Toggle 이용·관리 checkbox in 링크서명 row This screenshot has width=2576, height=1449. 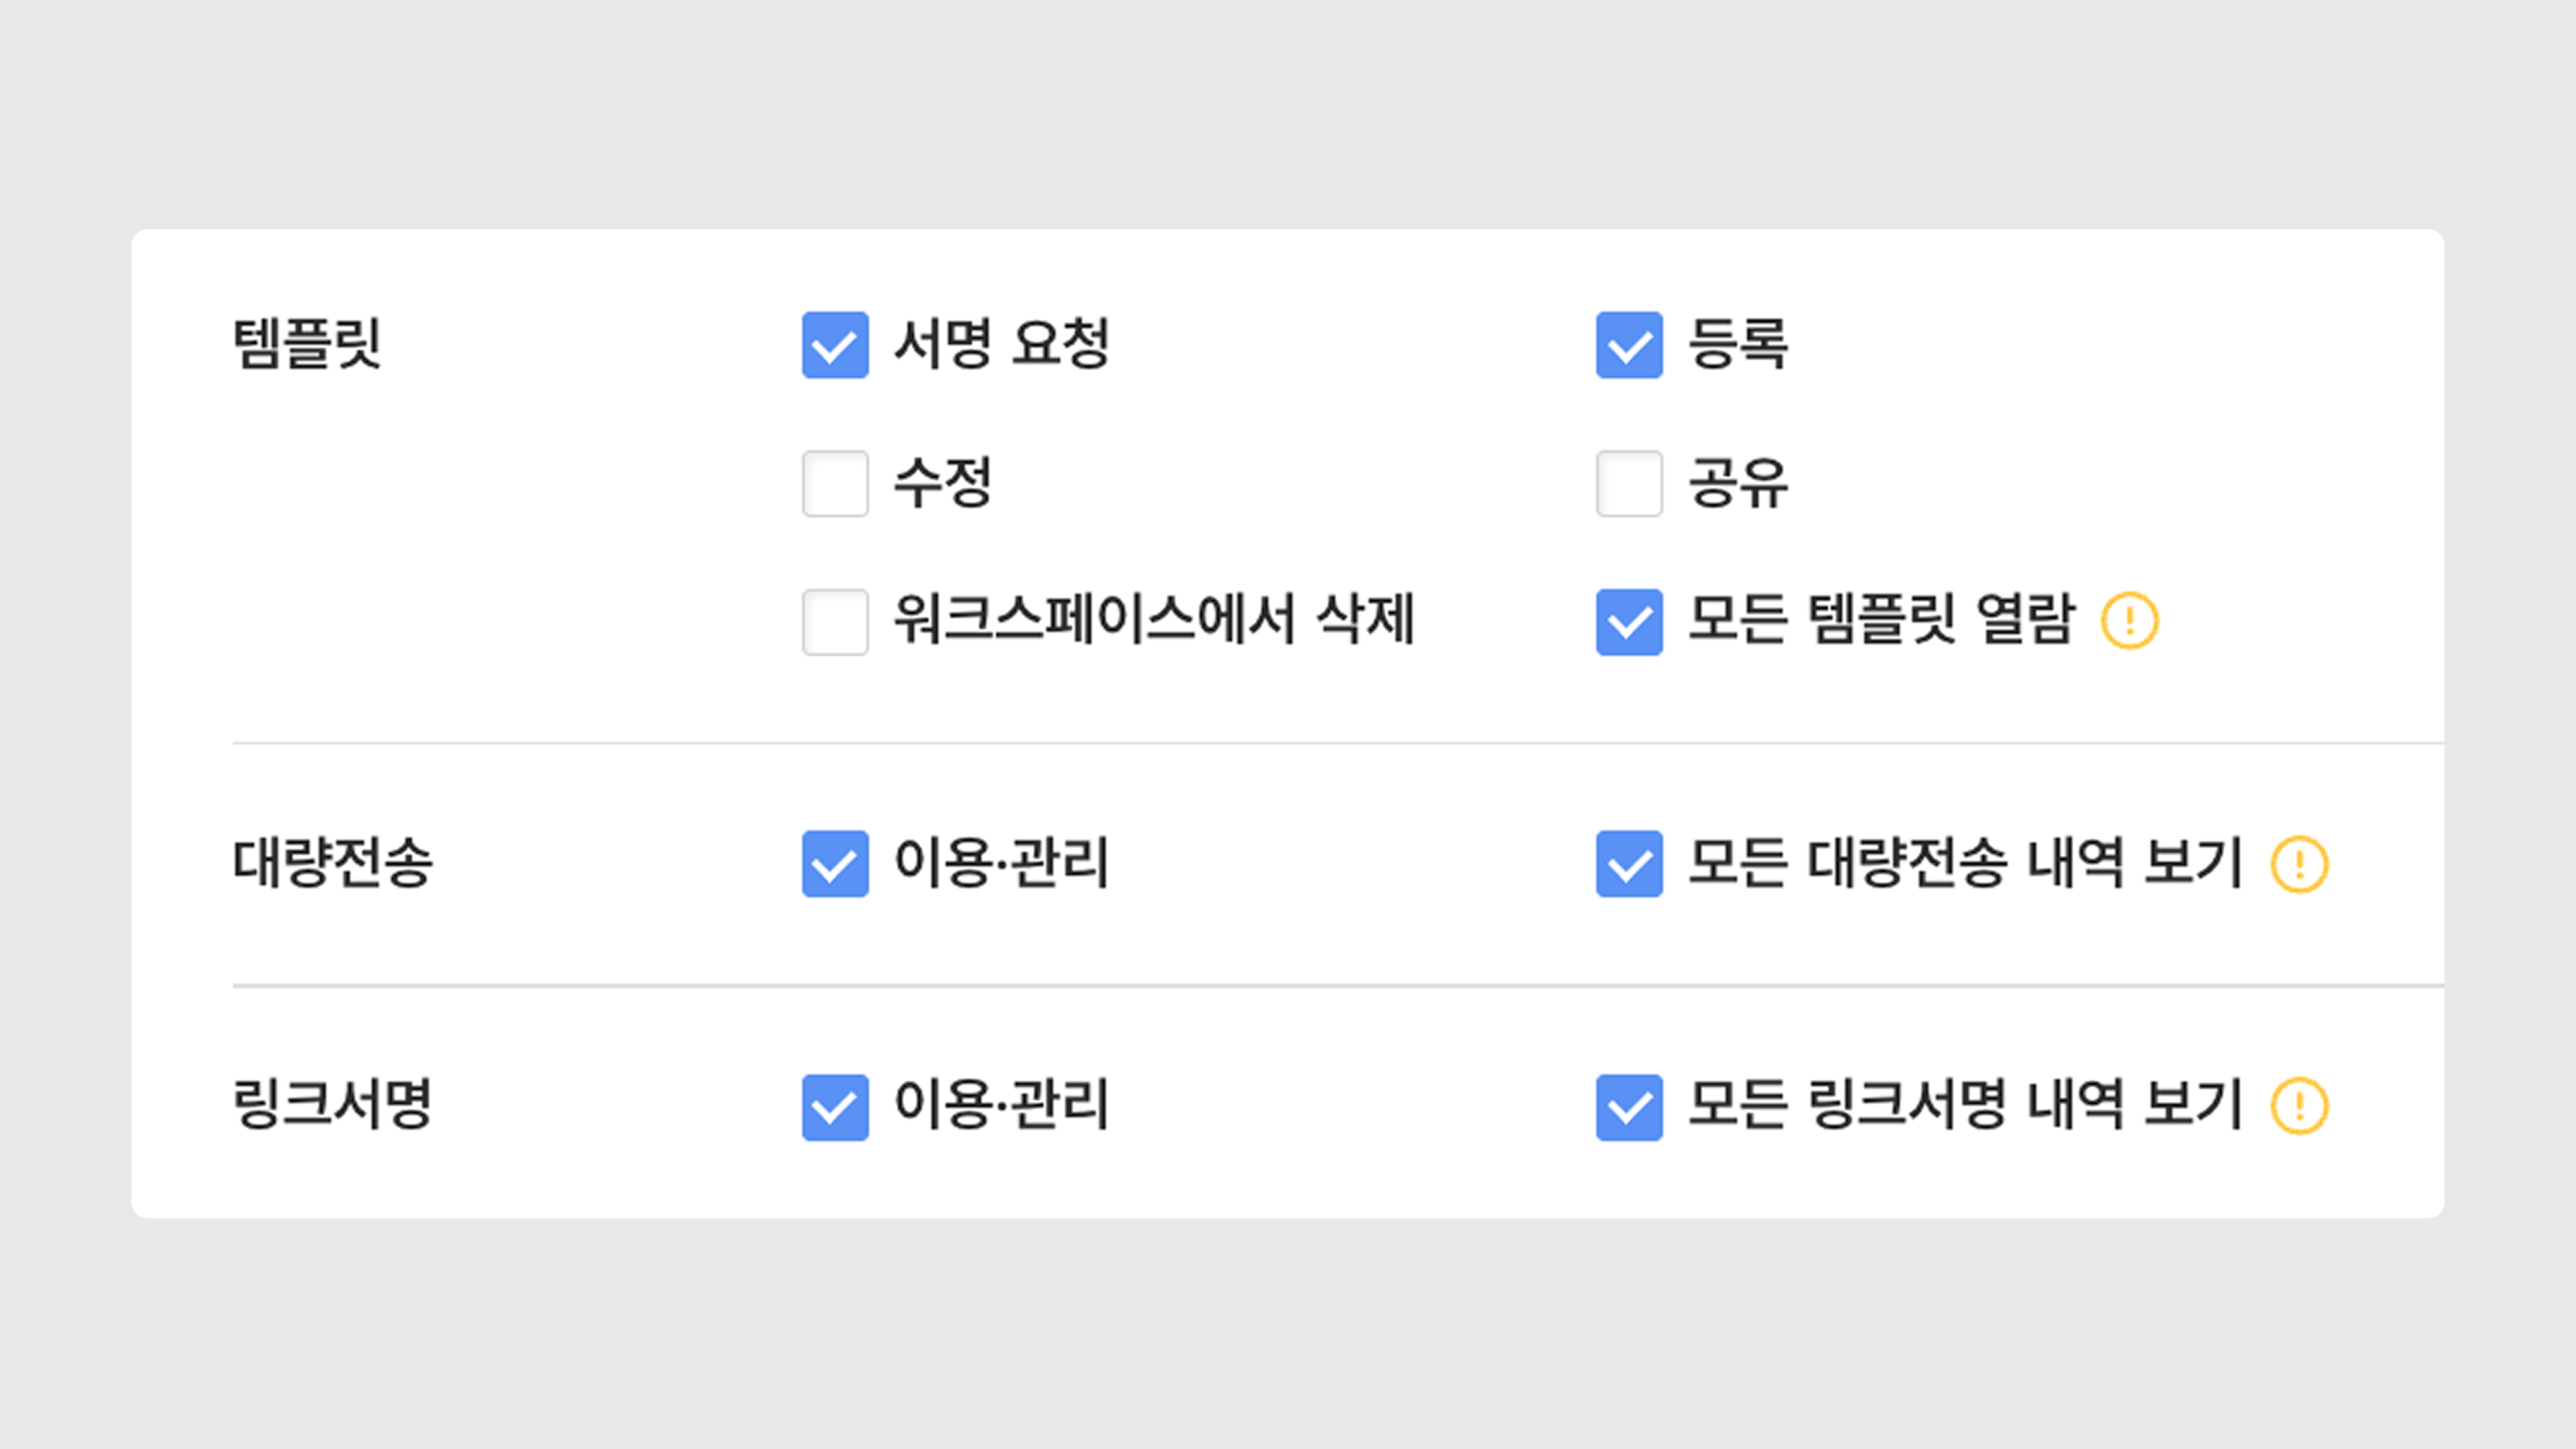click(835, 1107)
